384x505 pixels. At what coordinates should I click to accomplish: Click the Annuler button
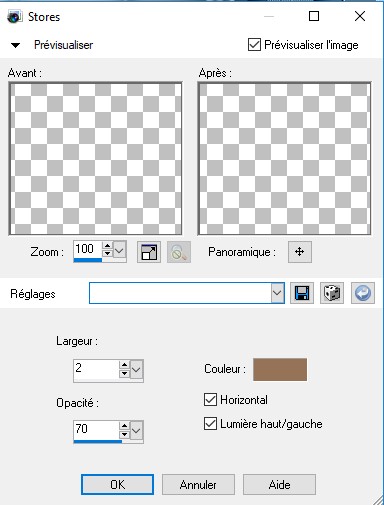[198, 485]
